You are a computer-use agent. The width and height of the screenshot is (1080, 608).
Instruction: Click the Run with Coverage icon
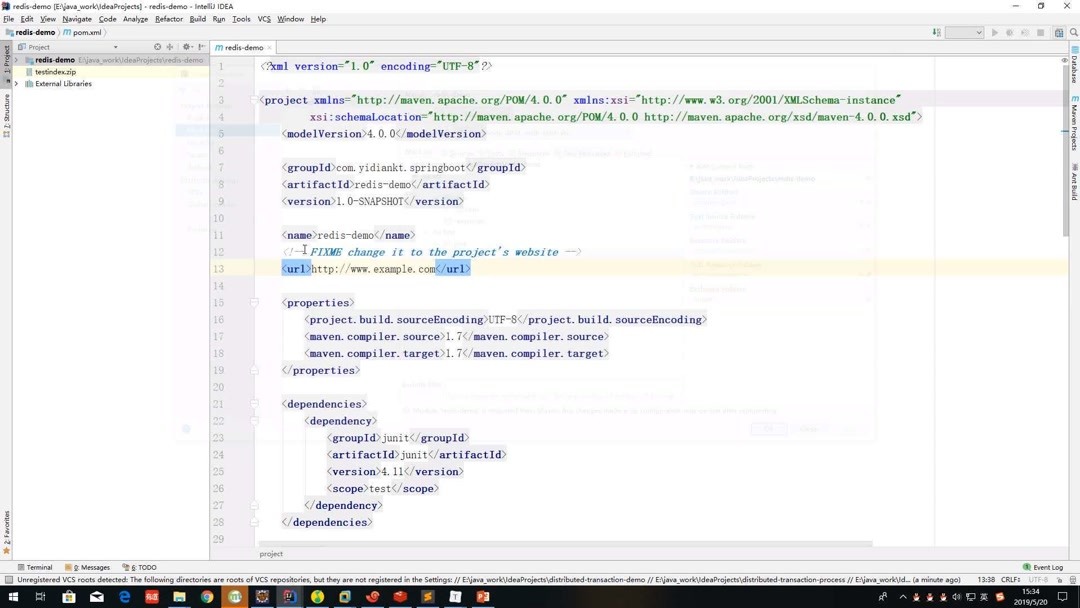1026,32
